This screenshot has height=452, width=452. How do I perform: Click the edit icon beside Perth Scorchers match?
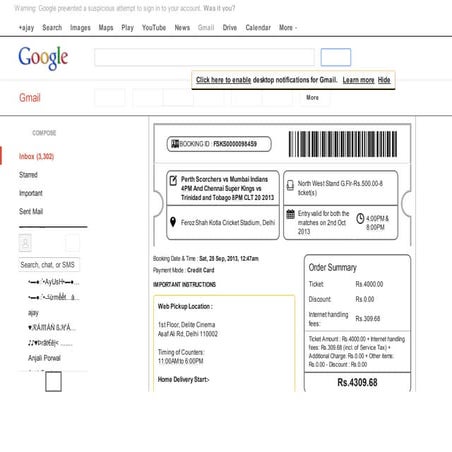(x=173, y=180)
